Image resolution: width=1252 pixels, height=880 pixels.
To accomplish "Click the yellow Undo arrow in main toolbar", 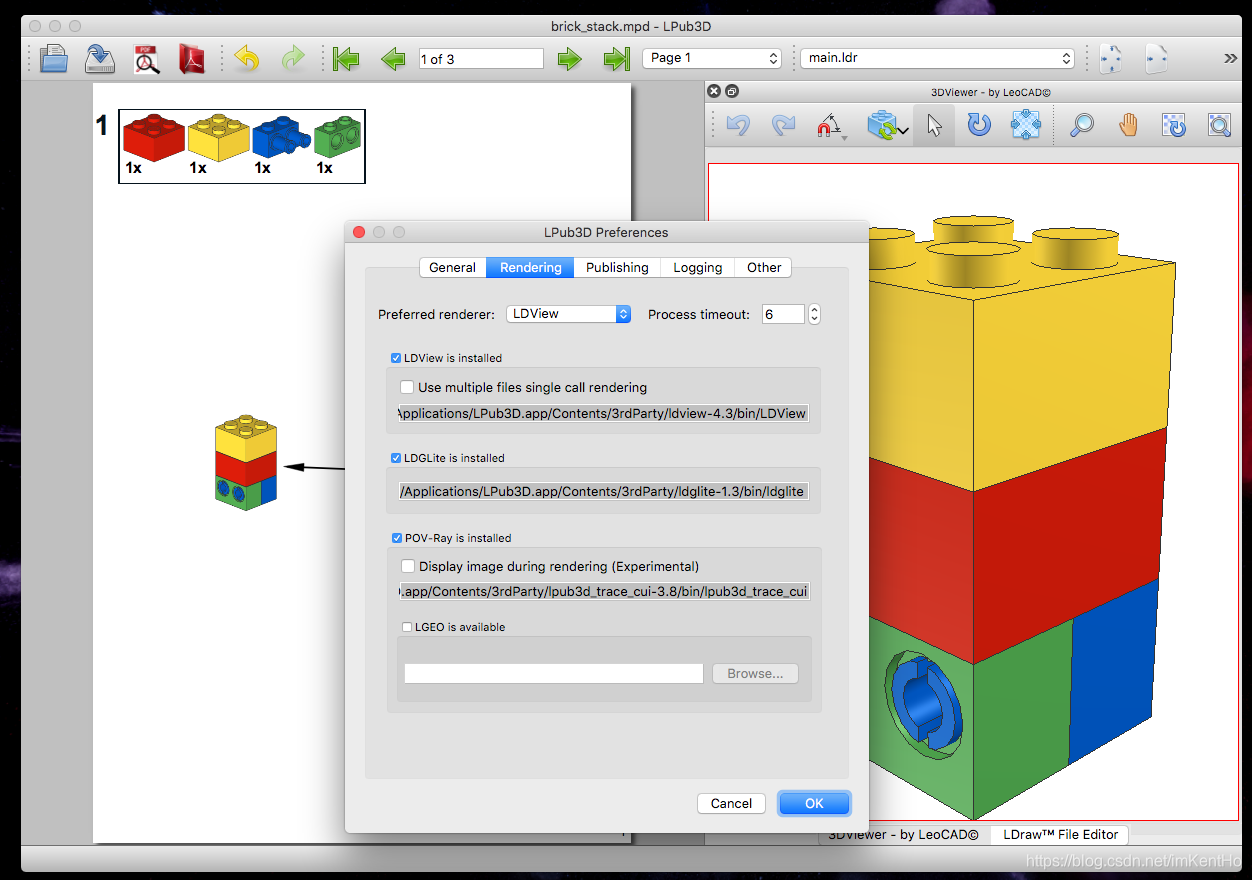I will pos(247,59).
